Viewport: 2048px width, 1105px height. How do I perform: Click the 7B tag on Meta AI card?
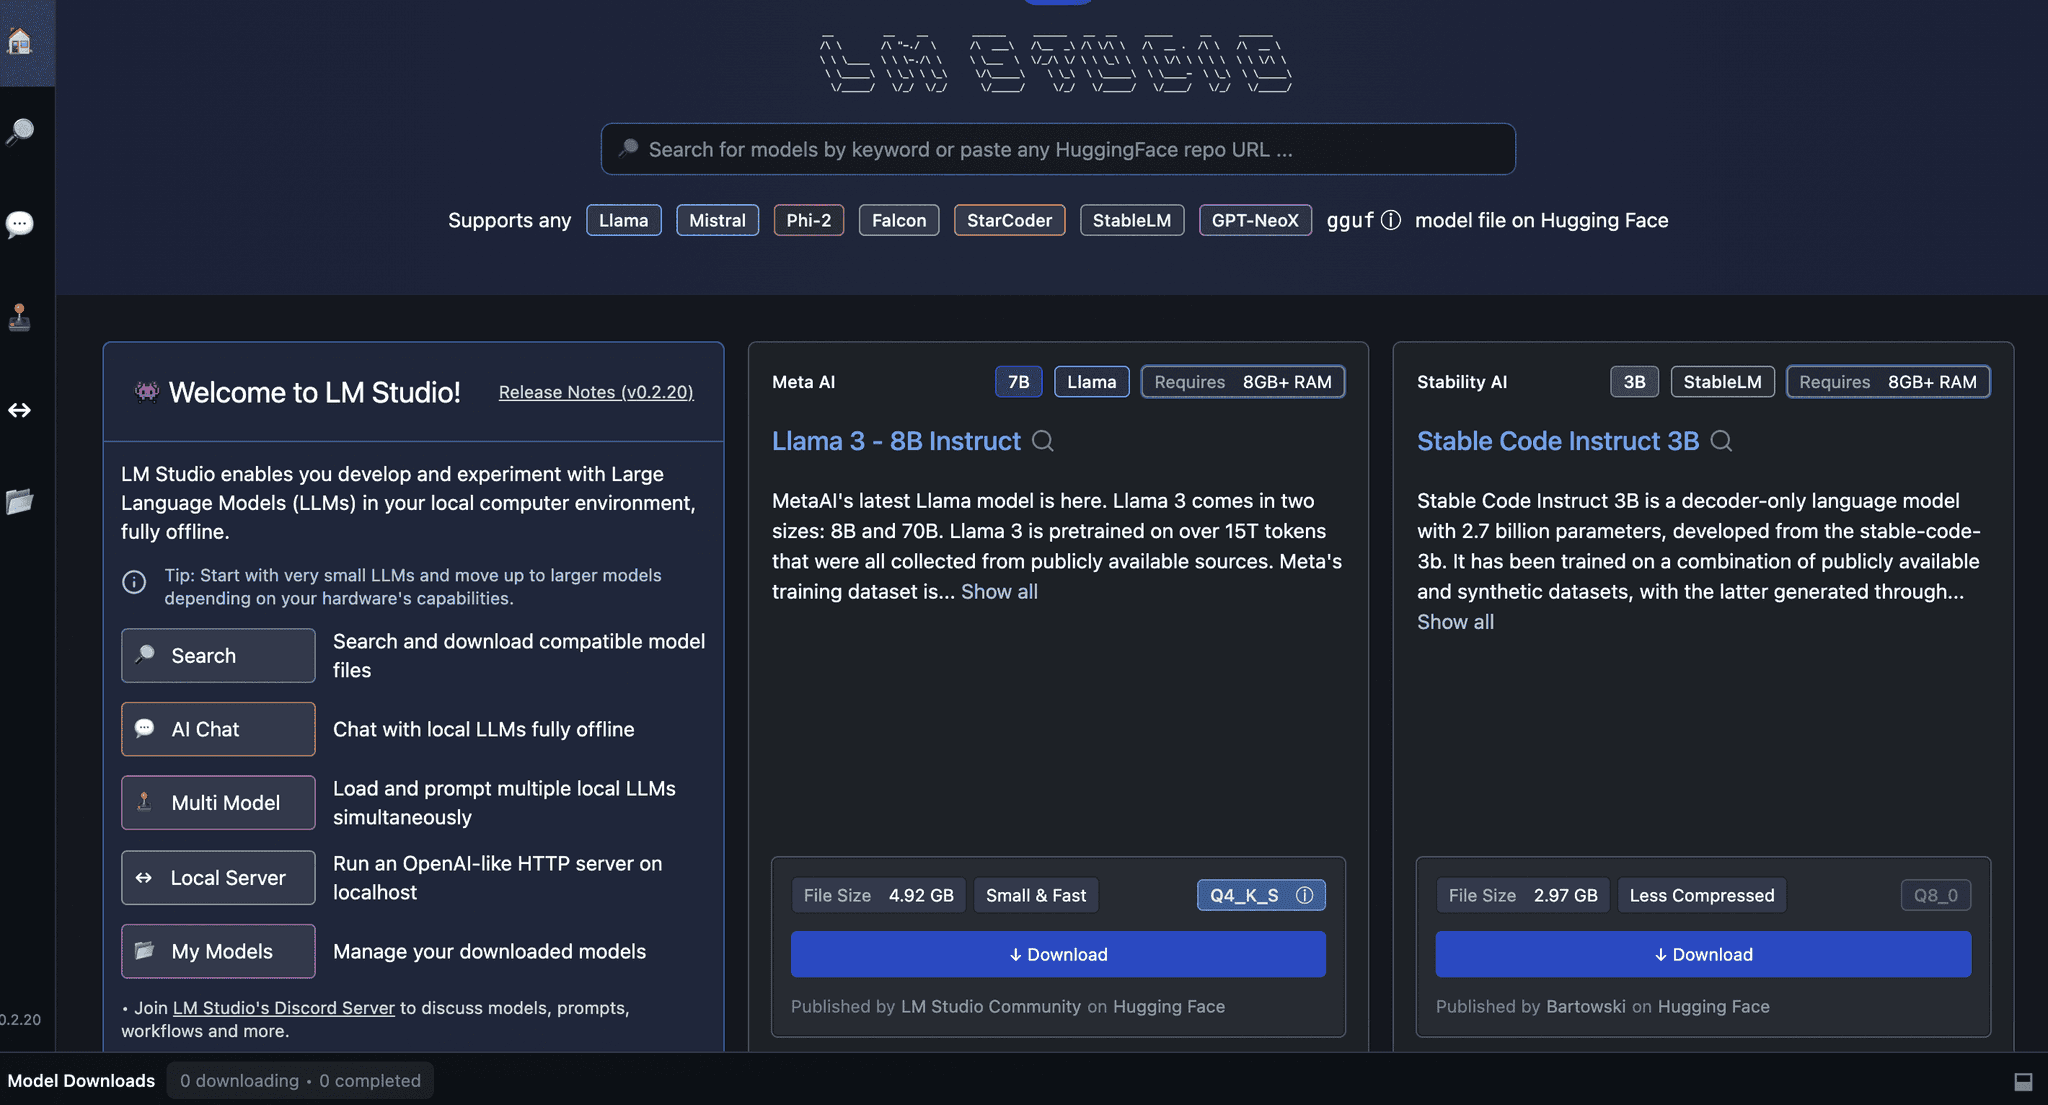pyautogui.click(x=1018, y=381)
